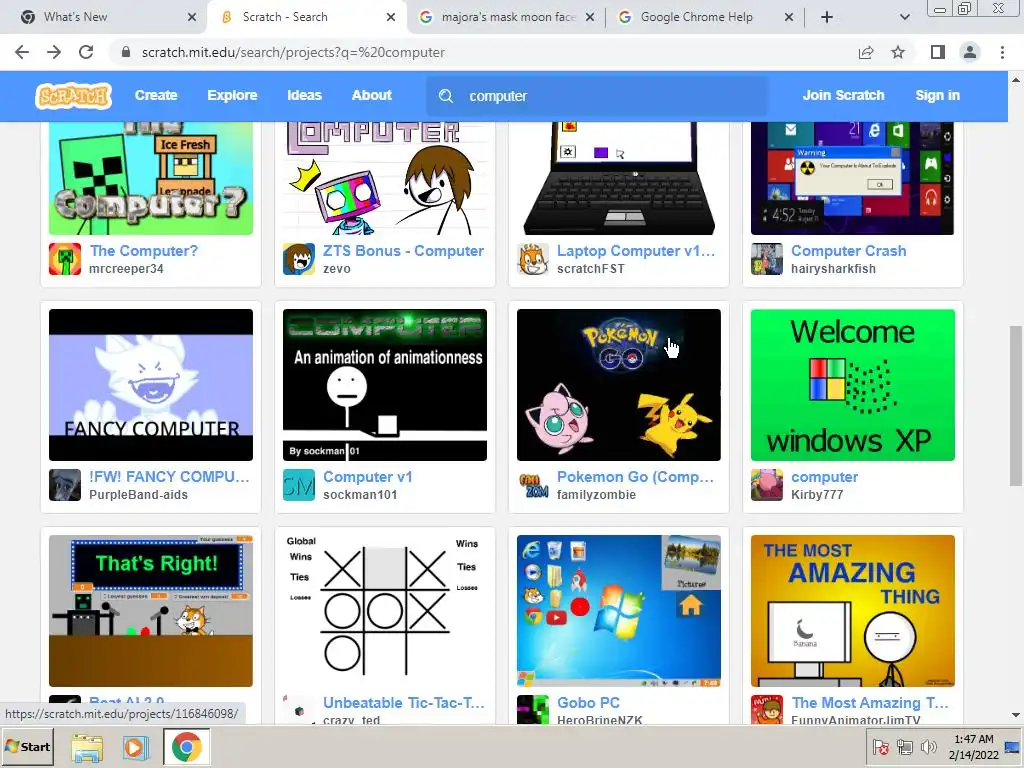Open The Most Amazing Thing thumbnail
The image size is (1024, 768).
(852, 611)
